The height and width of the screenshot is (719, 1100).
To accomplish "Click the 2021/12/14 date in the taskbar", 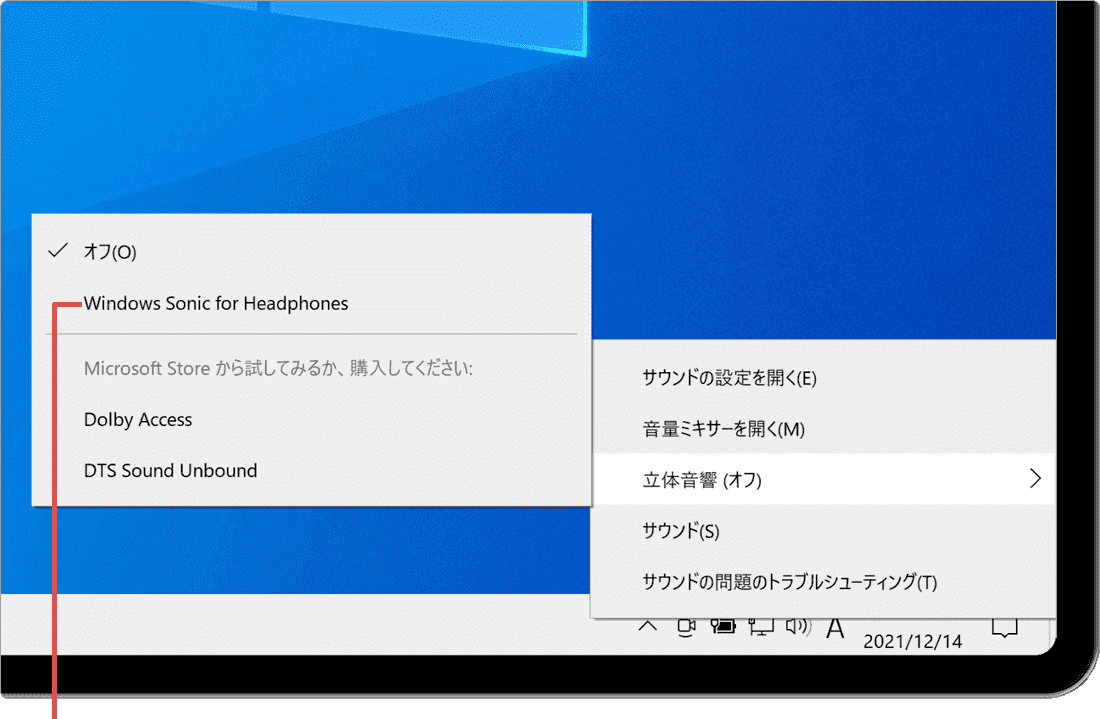I will point(912,640).
